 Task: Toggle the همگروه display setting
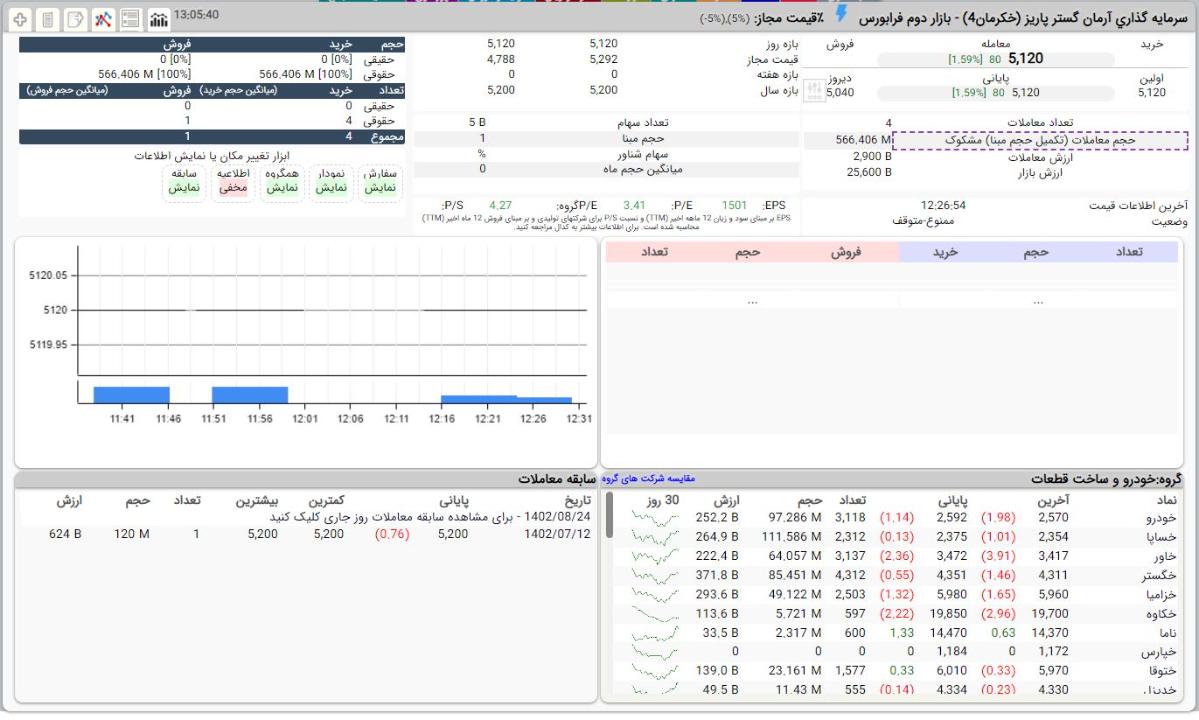tap(282, 181)
